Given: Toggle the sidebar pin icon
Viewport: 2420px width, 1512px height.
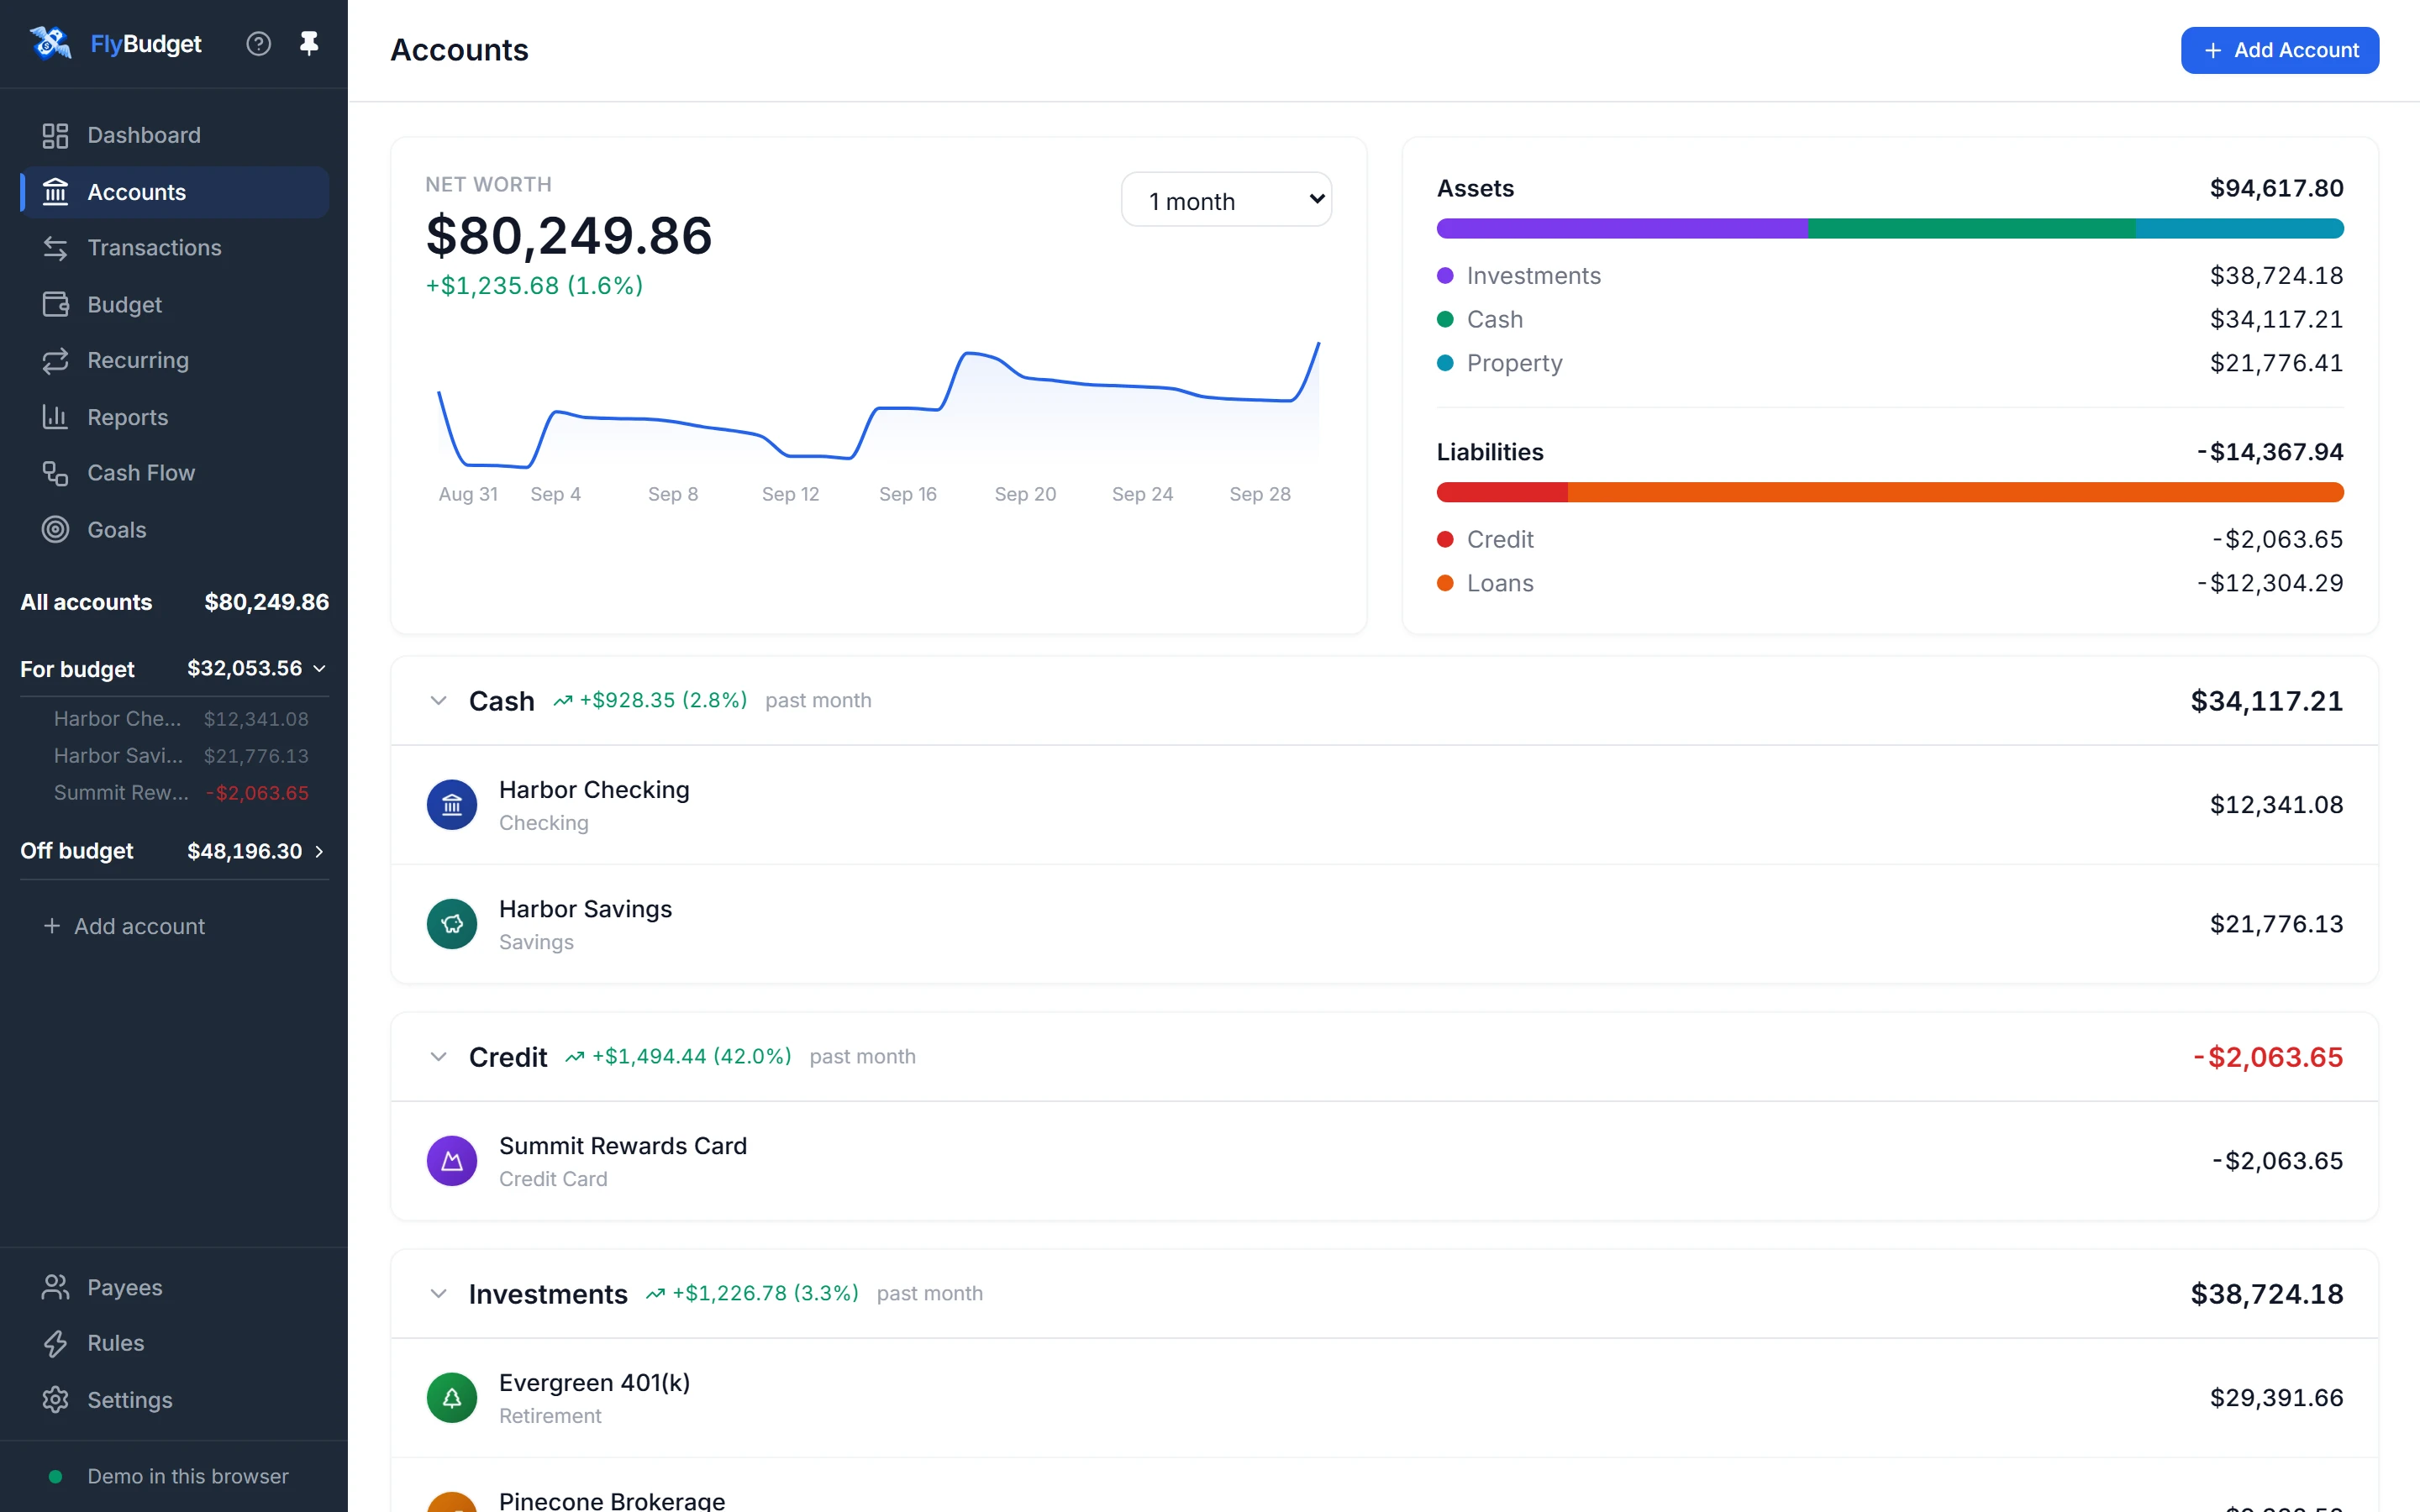Looking at the screenshot, I should pos(309,44).
